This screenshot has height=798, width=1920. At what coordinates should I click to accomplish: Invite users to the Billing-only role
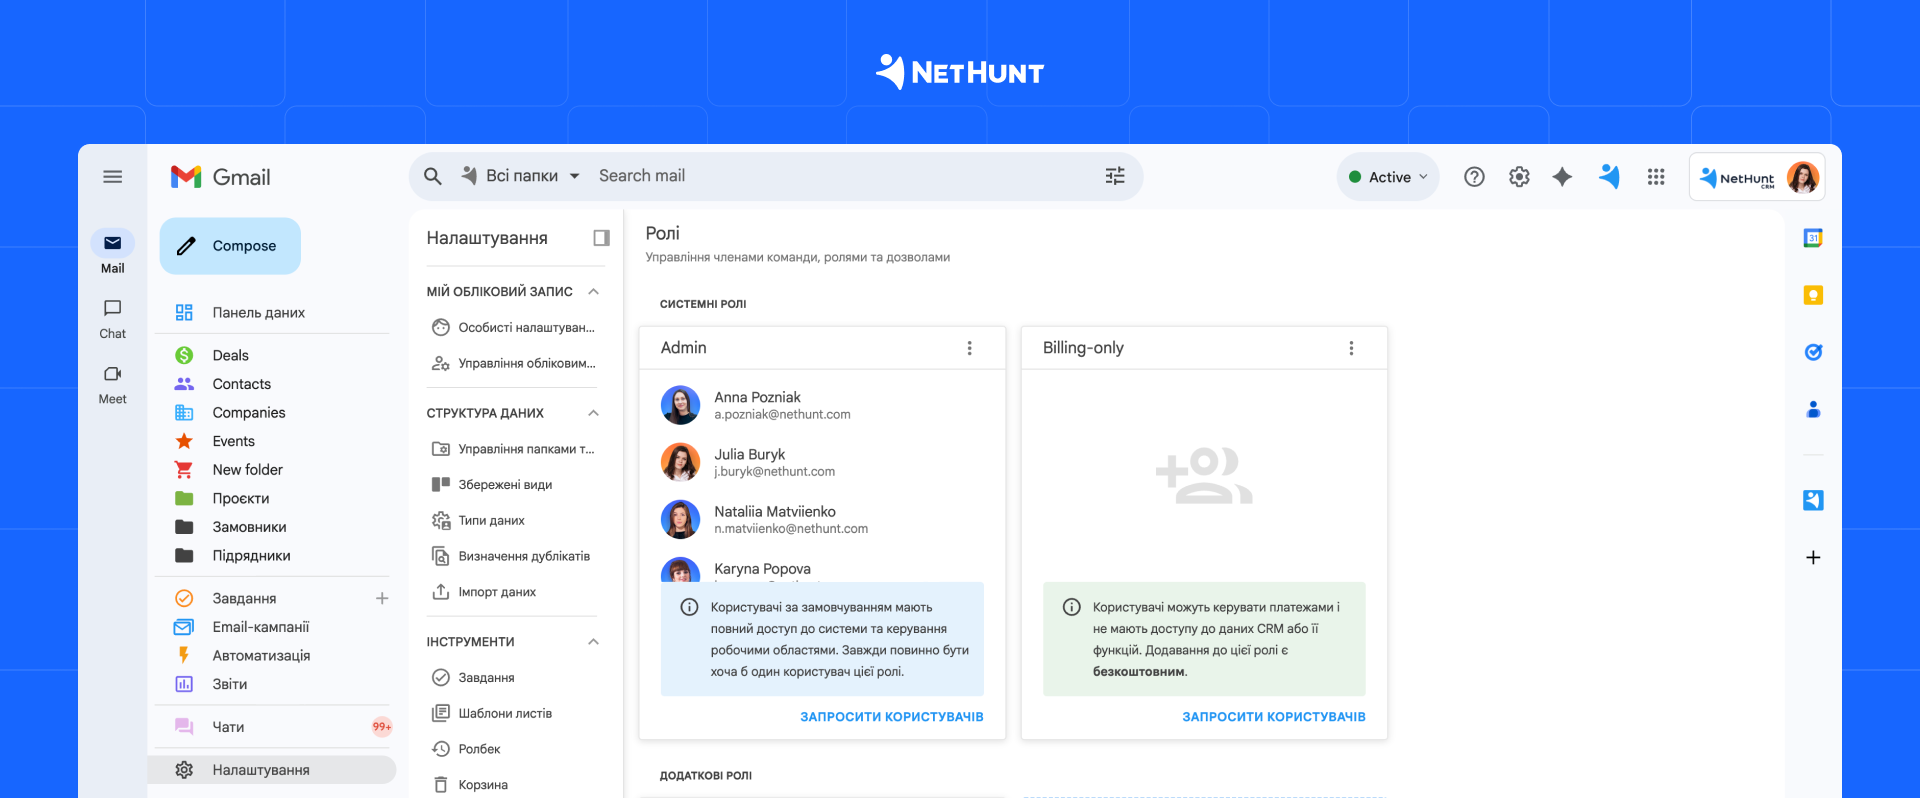coord(1273,717)
